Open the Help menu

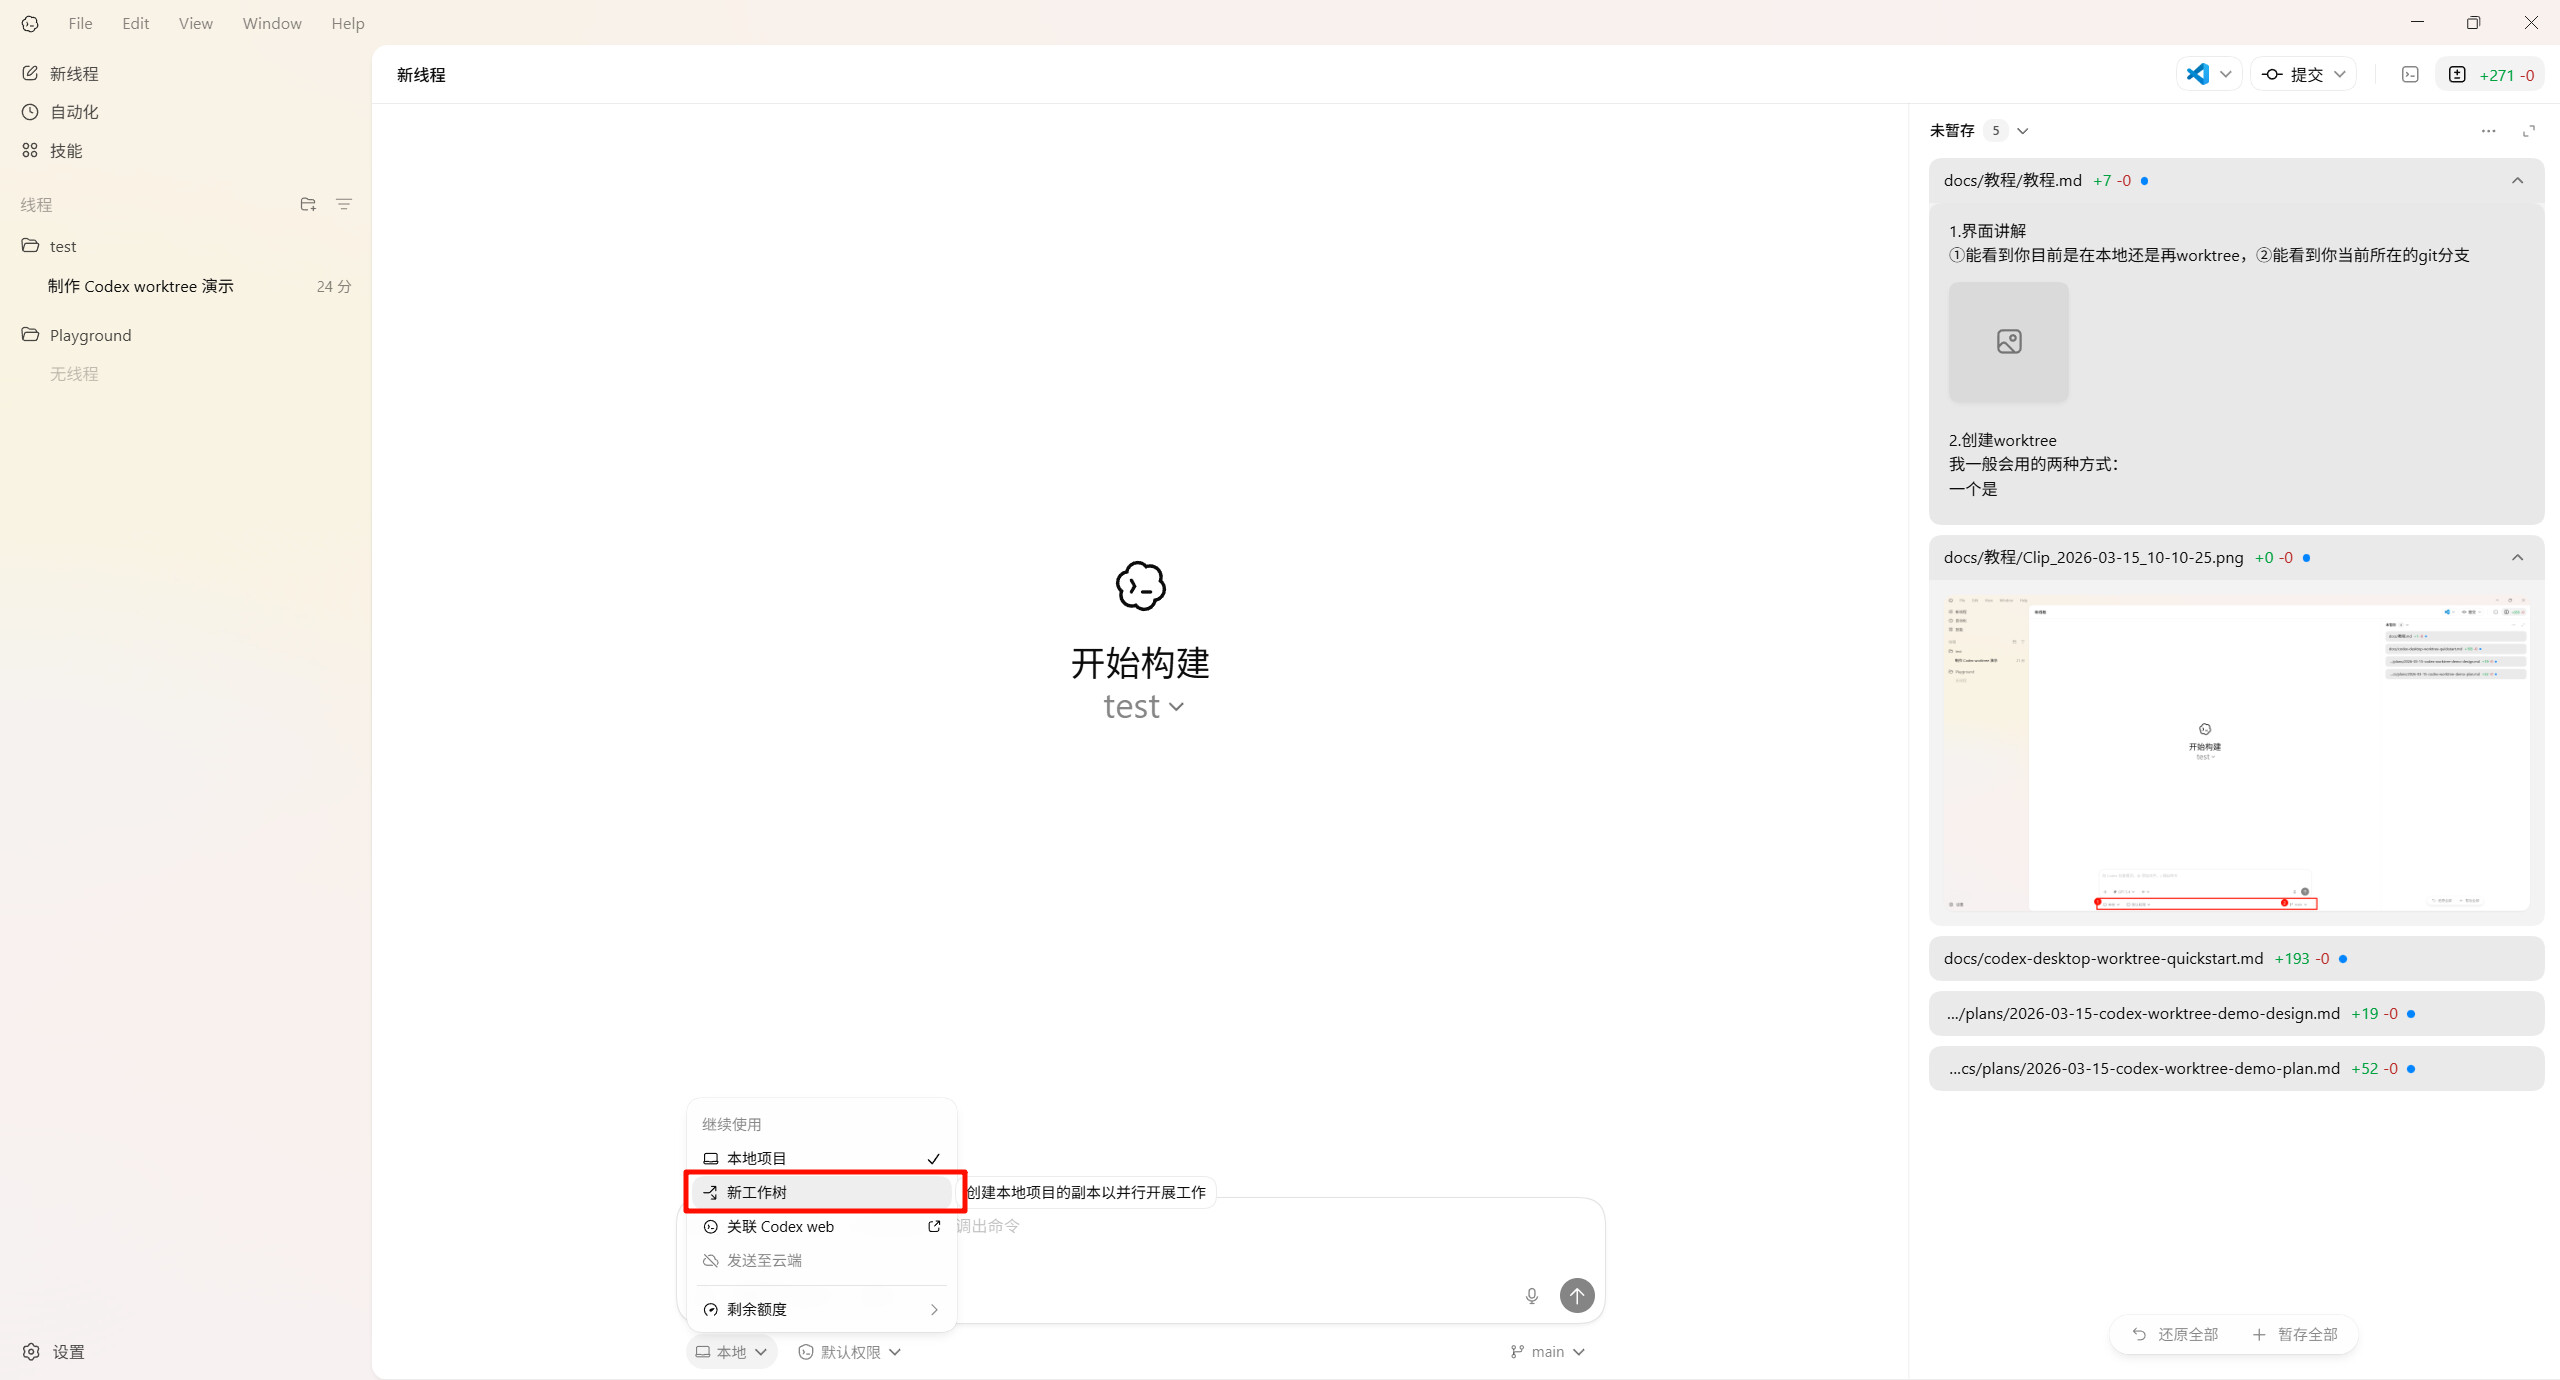[x=347, y=23]
